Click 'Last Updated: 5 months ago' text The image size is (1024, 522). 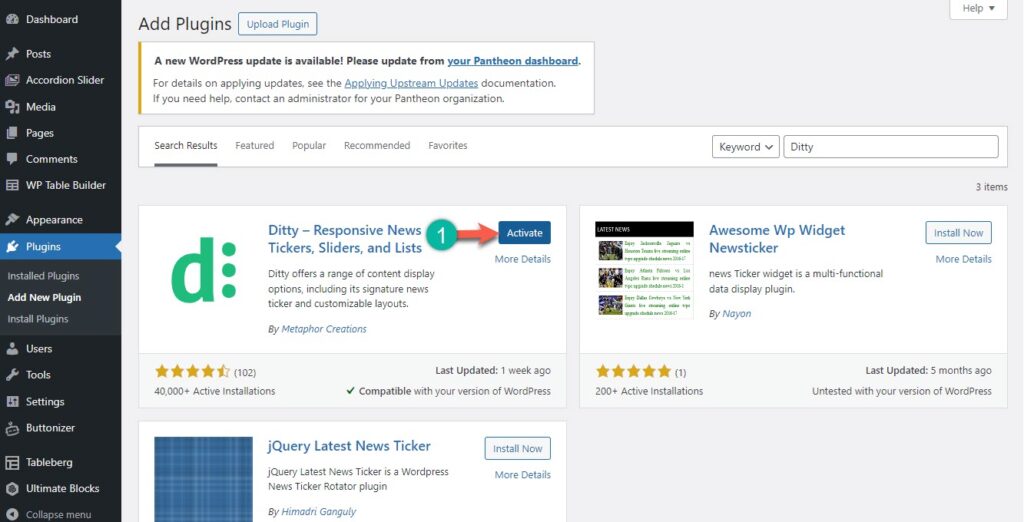click(929, 370)
